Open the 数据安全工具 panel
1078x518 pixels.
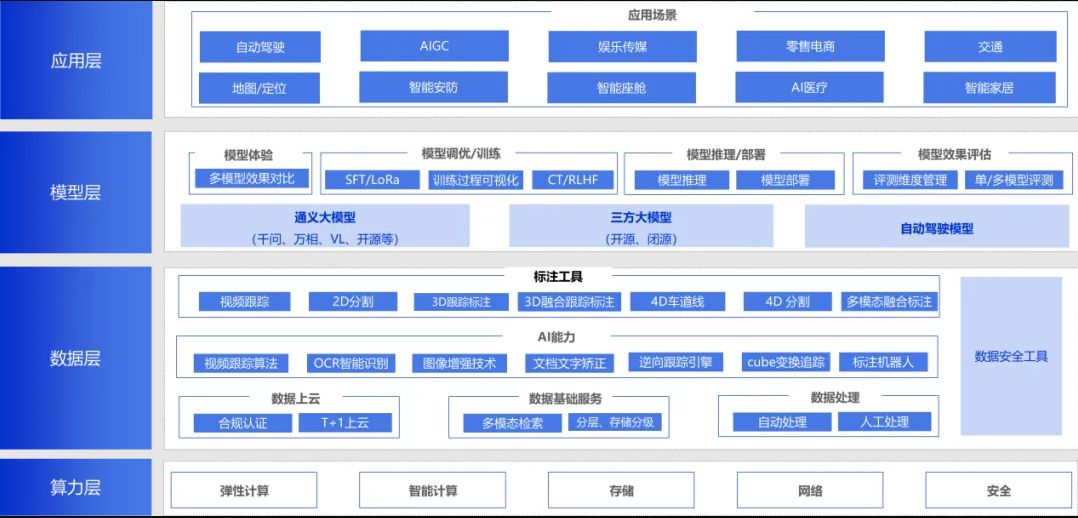pos(1011,356)
